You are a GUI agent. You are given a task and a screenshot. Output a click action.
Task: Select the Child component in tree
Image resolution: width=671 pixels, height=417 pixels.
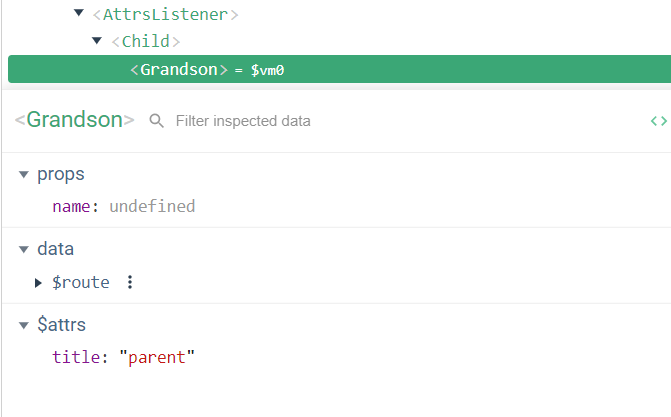[146, 42]
